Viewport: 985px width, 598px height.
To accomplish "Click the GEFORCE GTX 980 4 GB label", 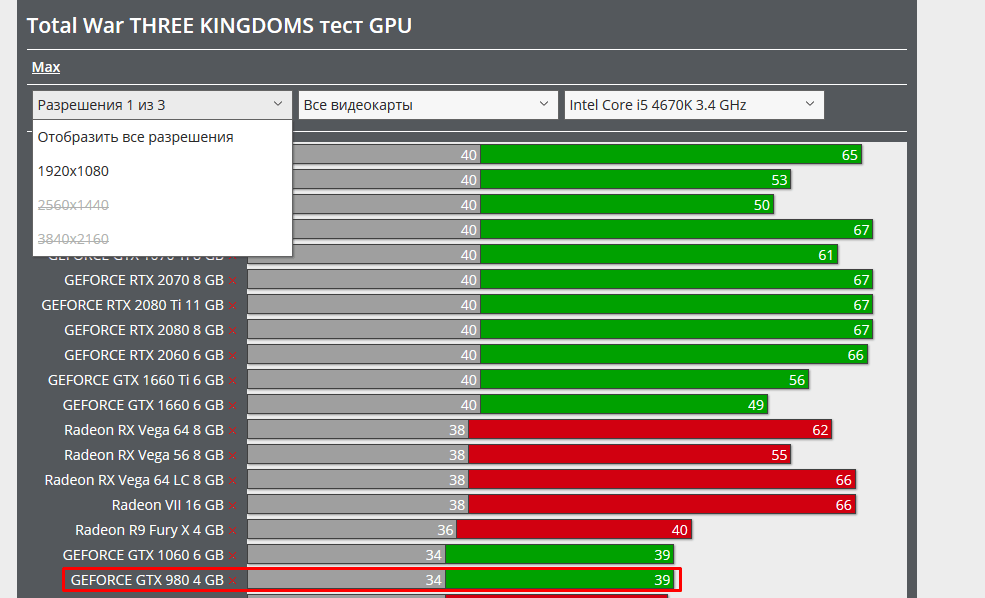I will [147, 580].
